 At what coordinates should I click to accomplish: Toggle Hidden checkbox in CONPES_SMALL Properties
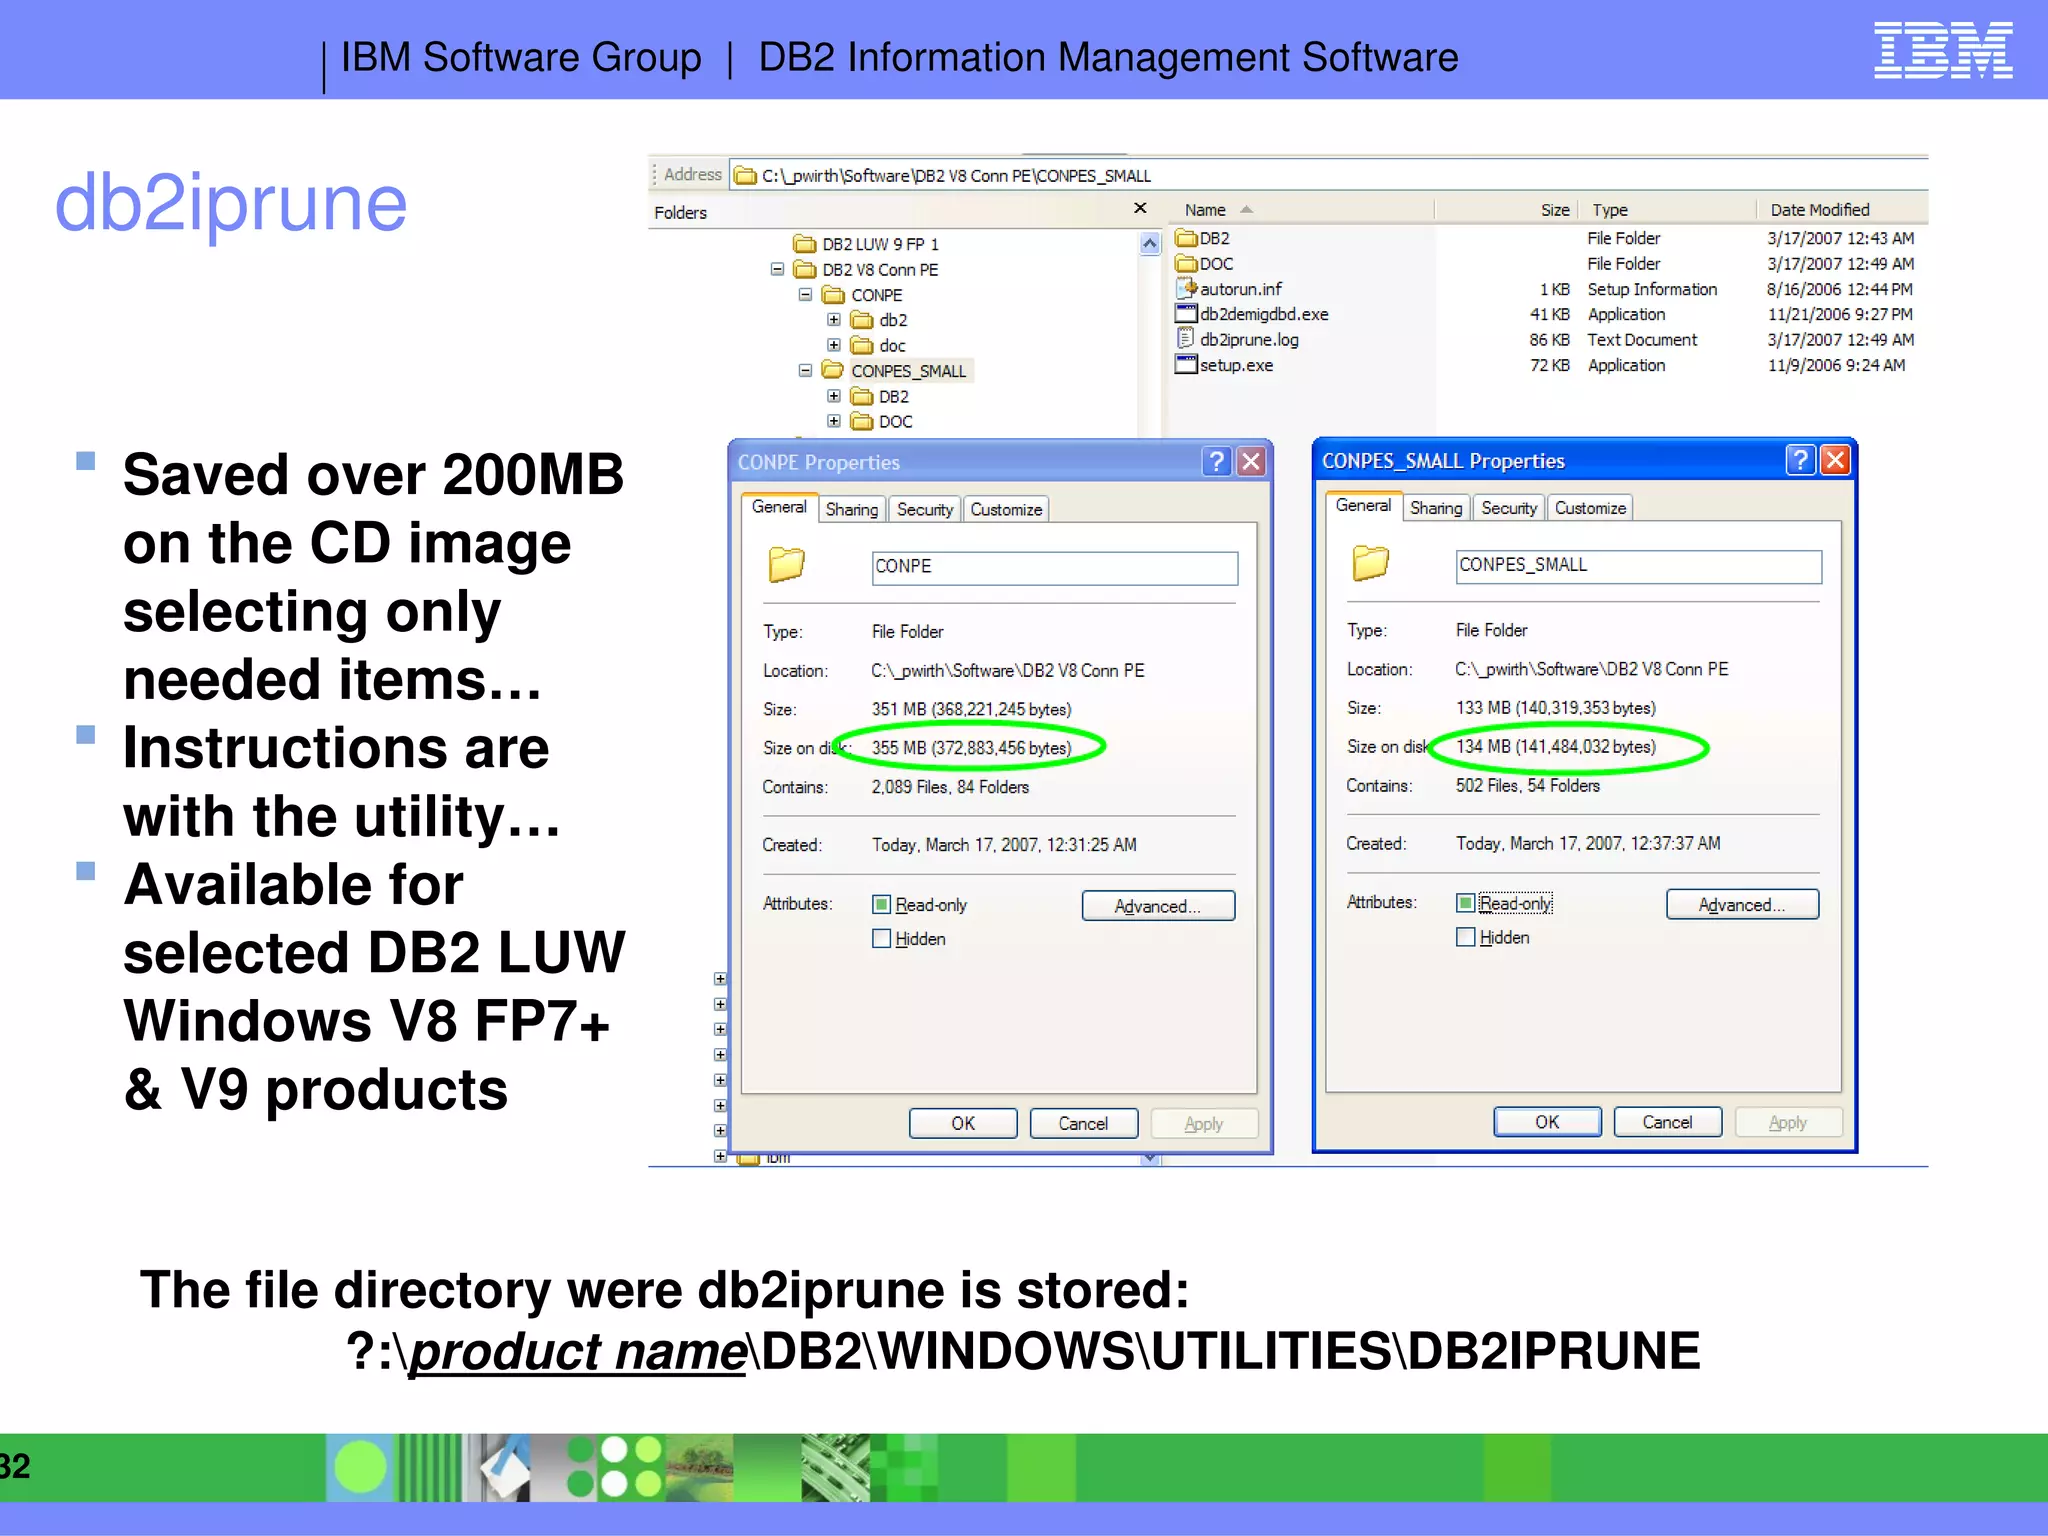(1465, 937)
